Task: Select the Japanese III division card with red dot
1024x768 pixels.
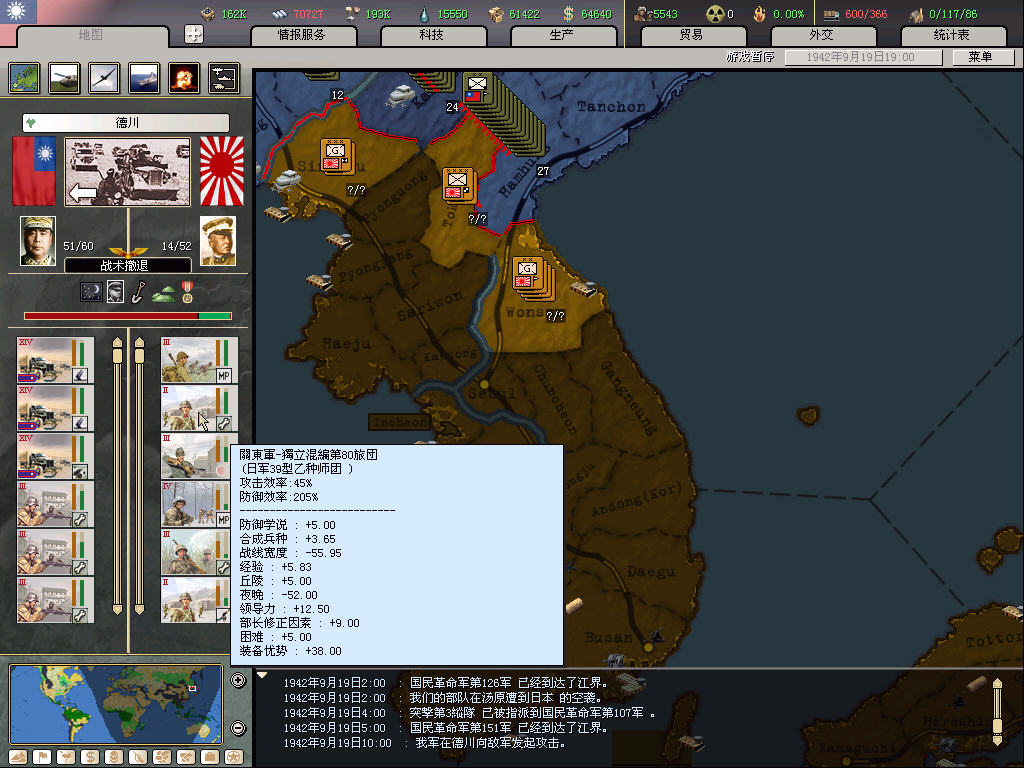Action: (x=196, y=456)
